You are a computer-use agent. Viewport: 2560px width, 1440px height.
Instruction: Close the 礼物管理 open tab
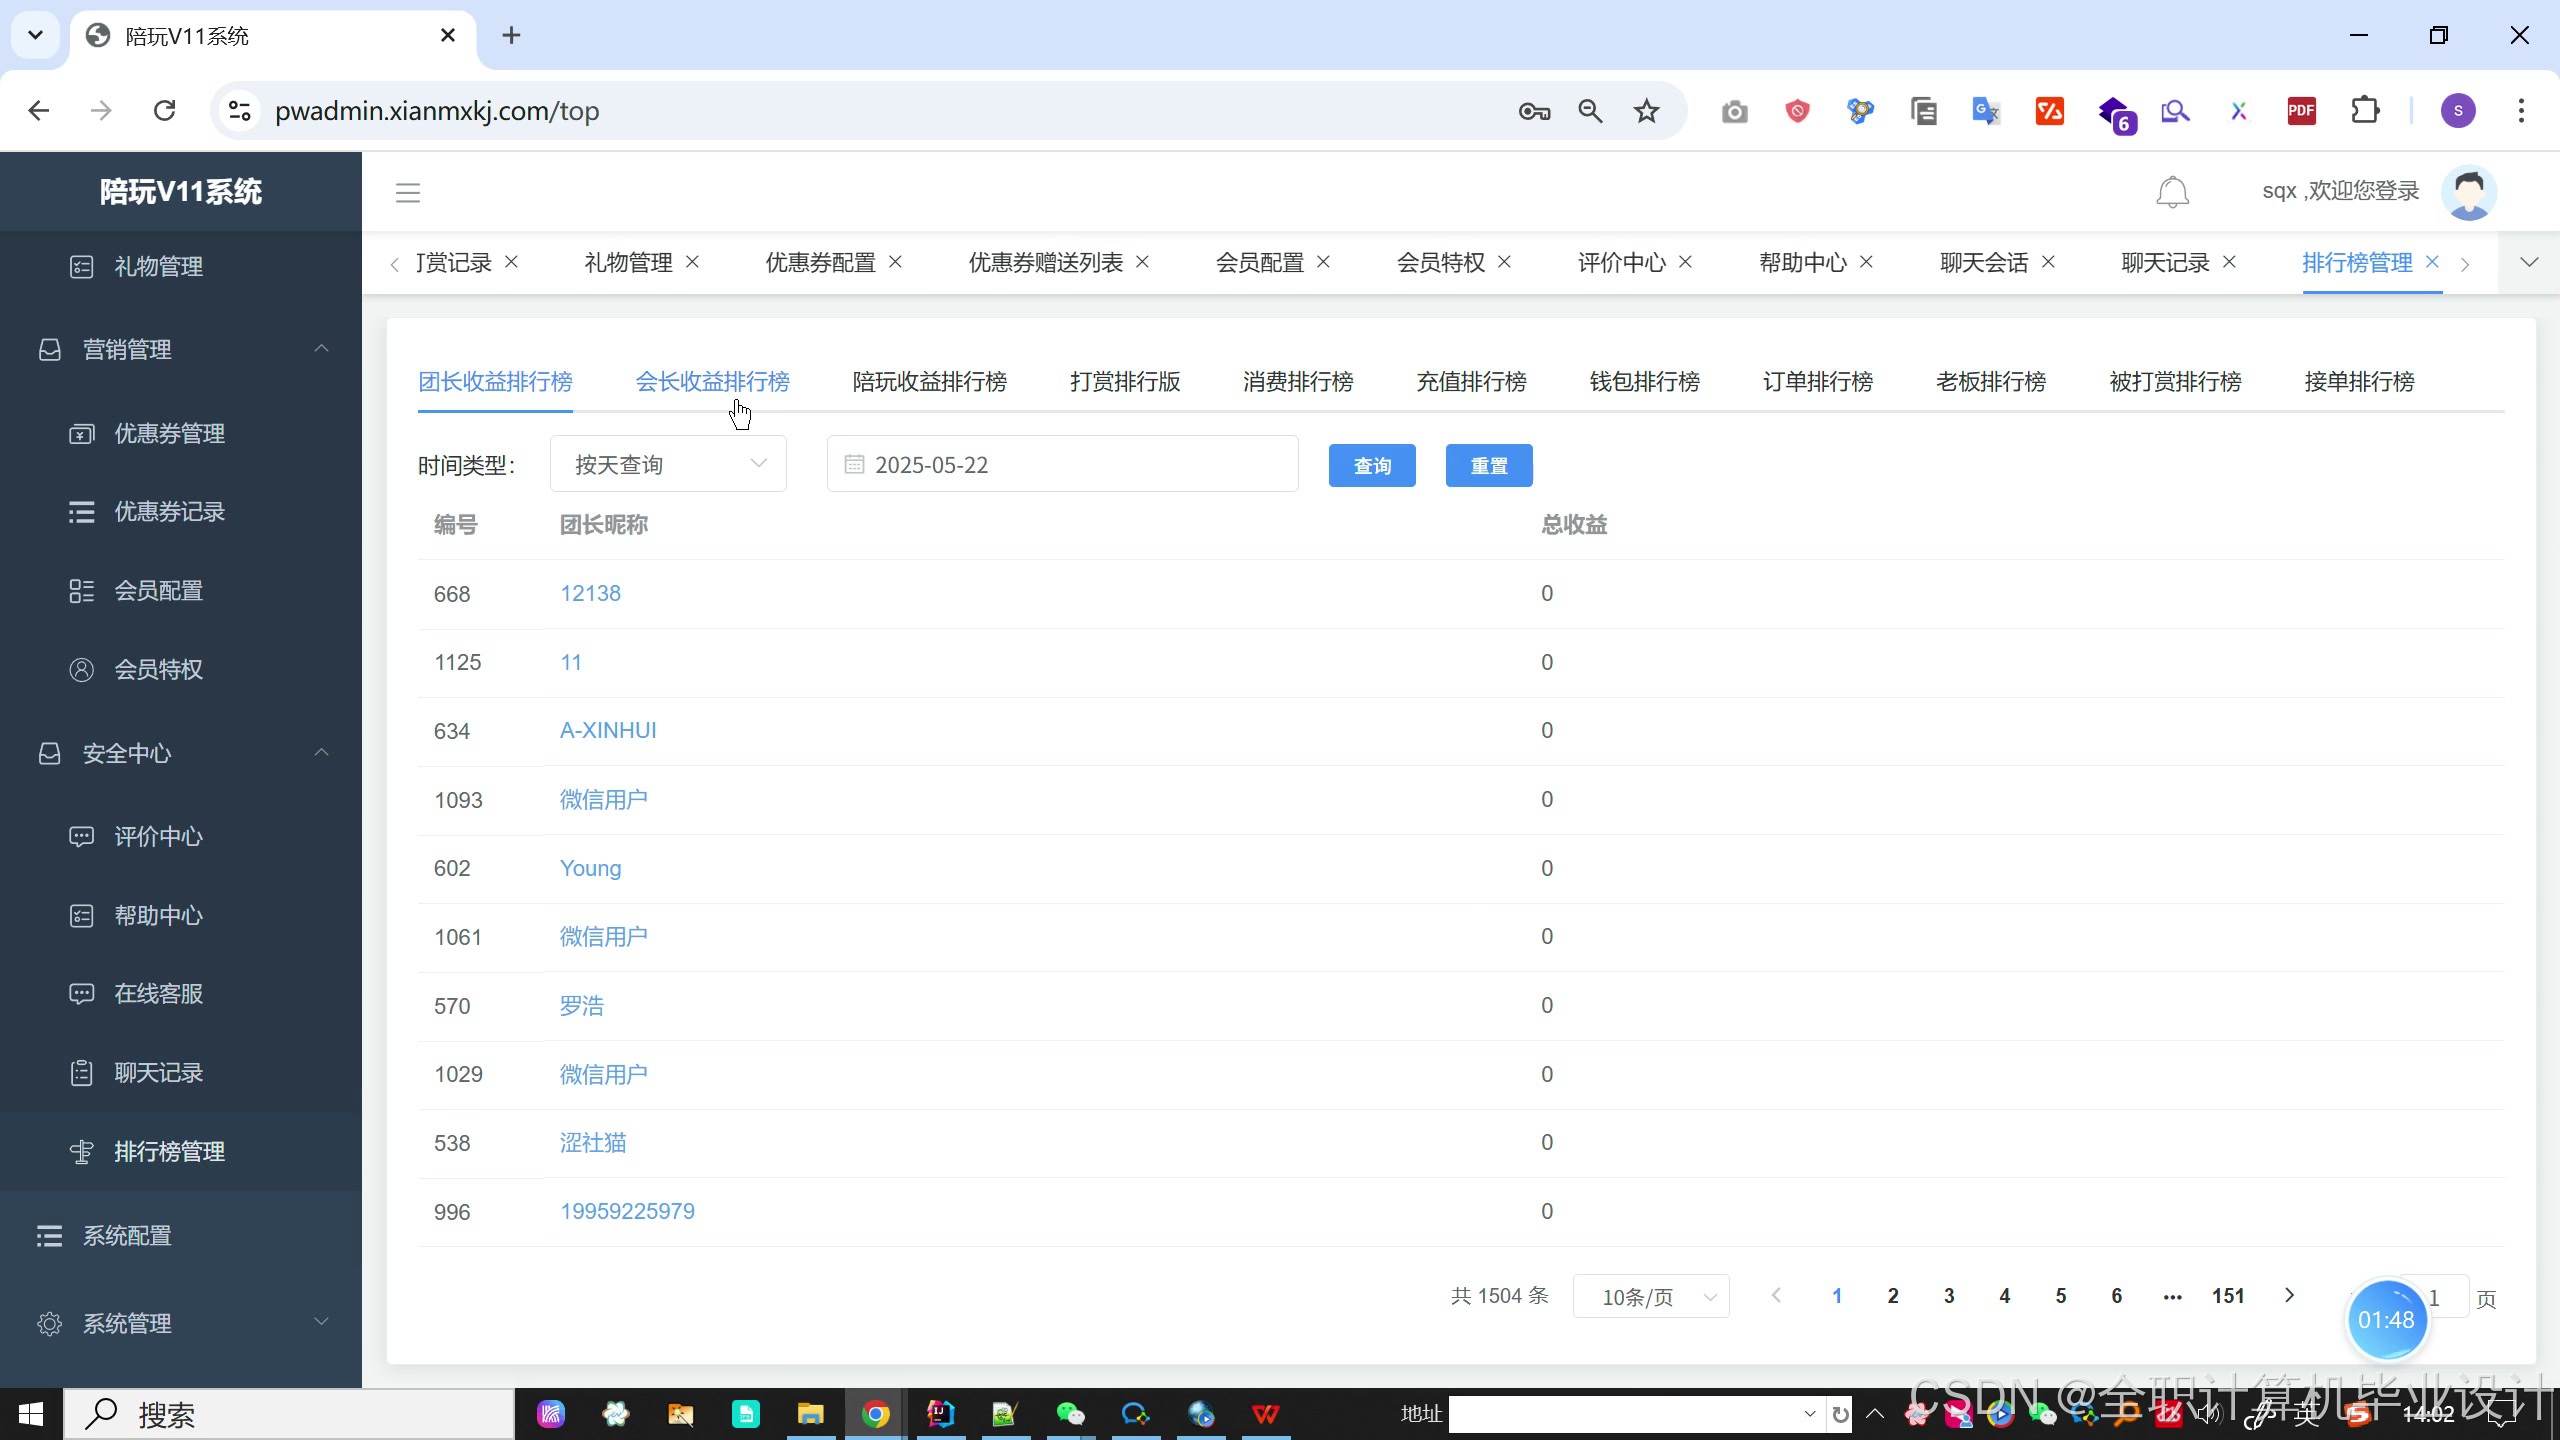pyautogui.click(x=692, y=262)
